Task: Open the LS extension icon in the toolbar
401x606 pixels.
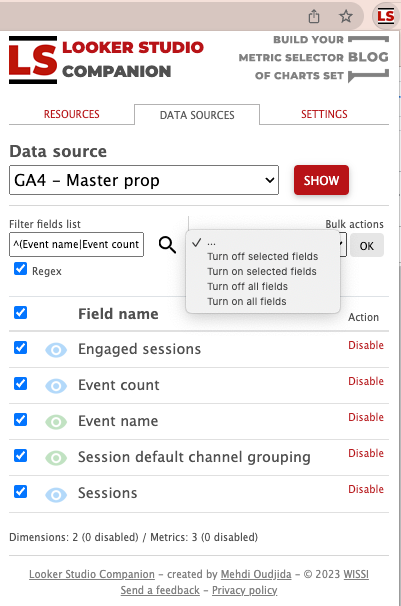Action: (385, 16)
